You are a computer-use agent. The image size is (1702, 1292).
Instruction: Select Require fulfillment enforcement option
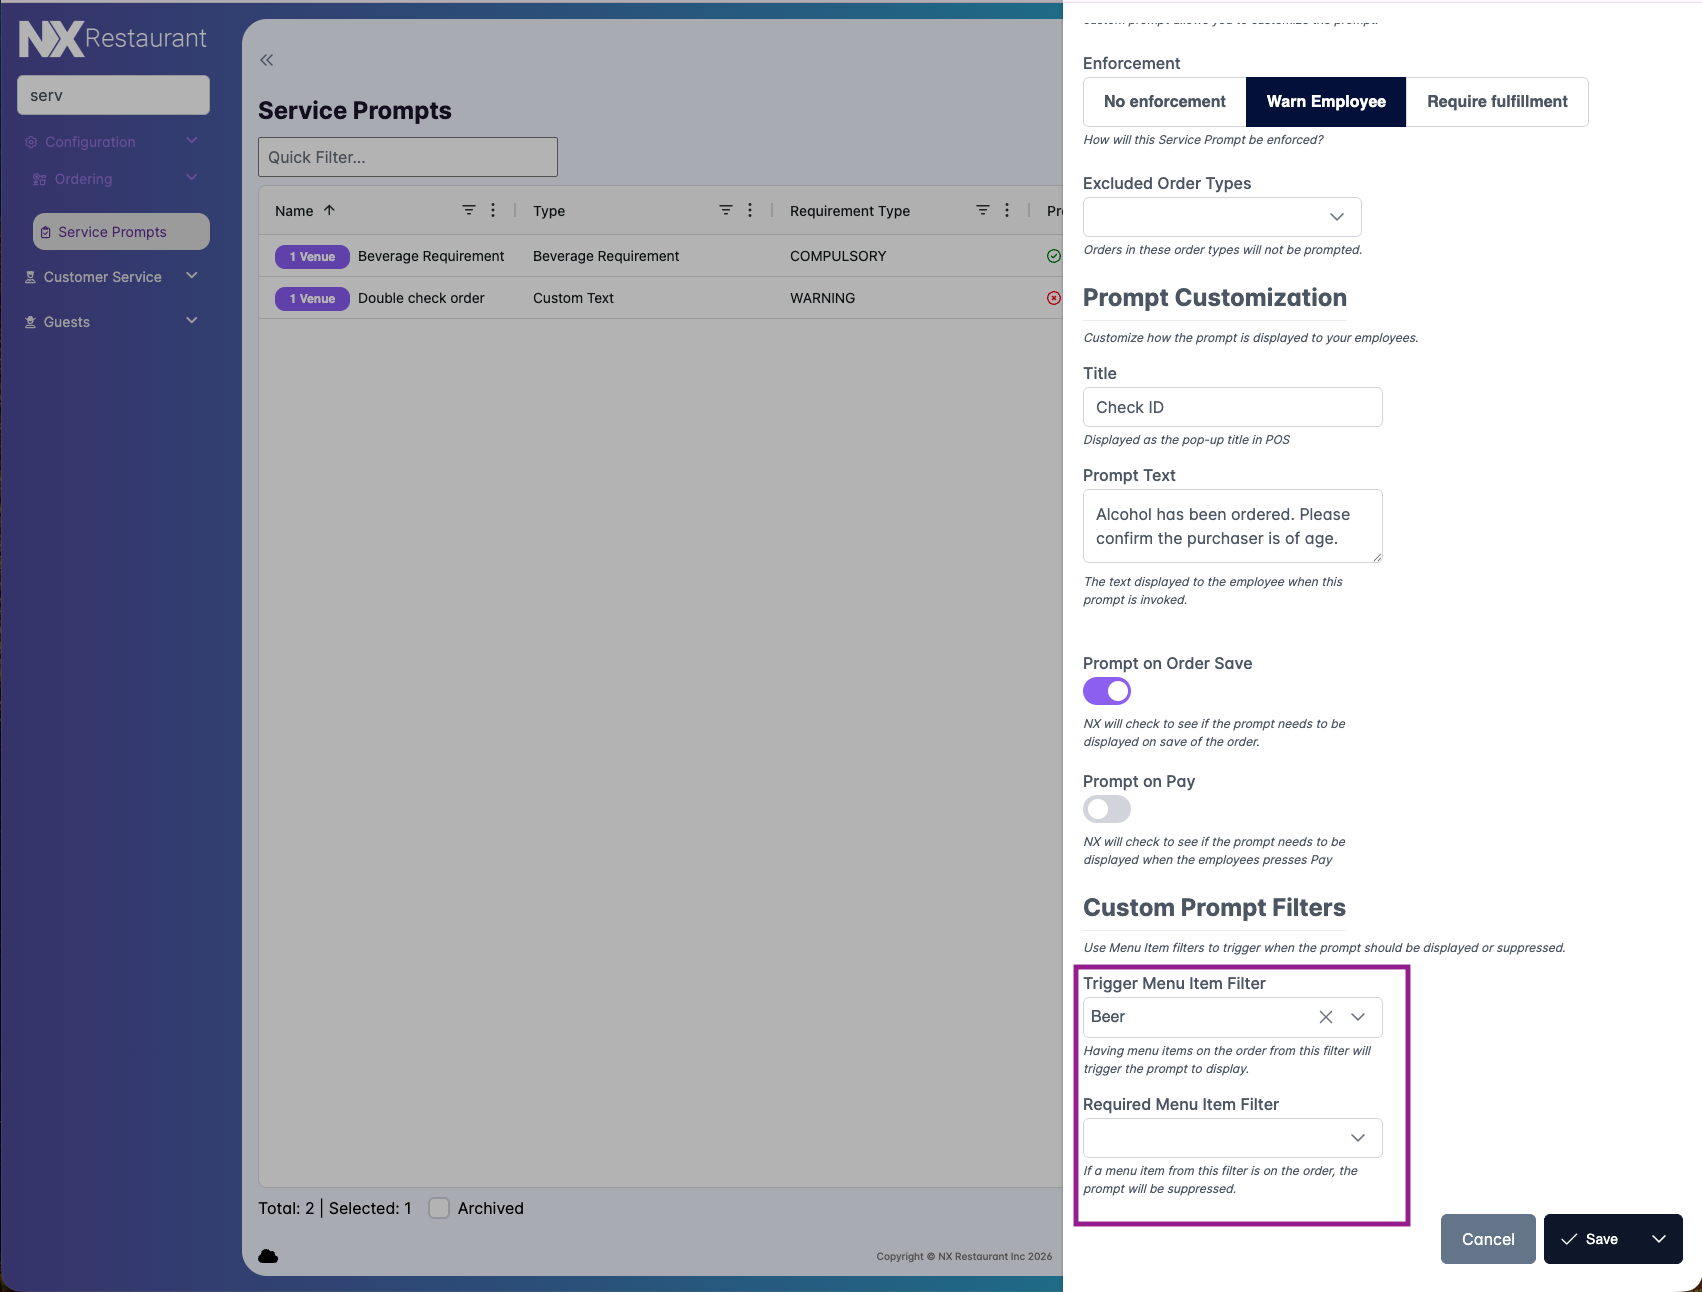coord(1496,102)
